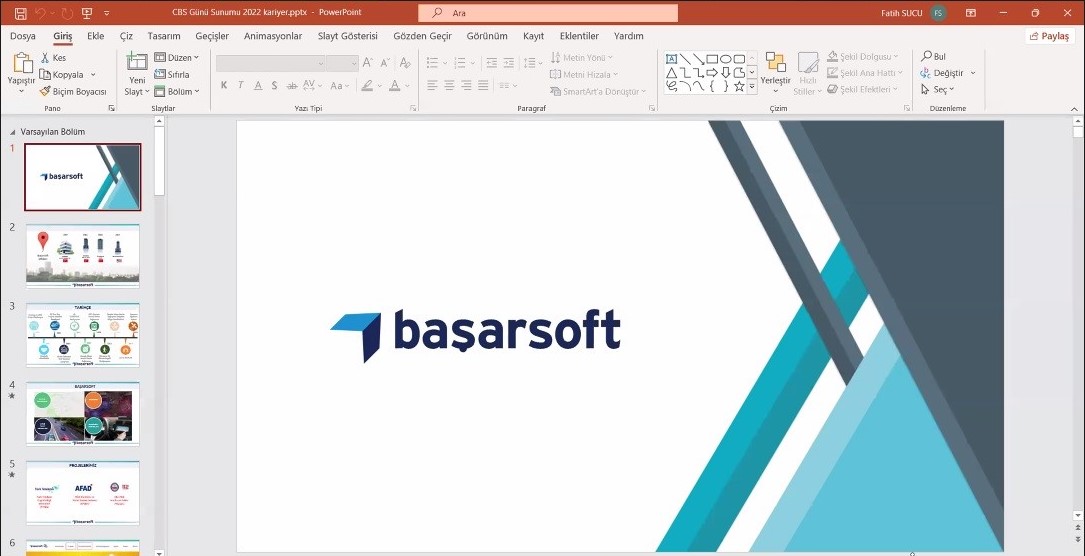Center align the text
The width and height of the screenshot is (1085, 556).
tap(449, 85)
